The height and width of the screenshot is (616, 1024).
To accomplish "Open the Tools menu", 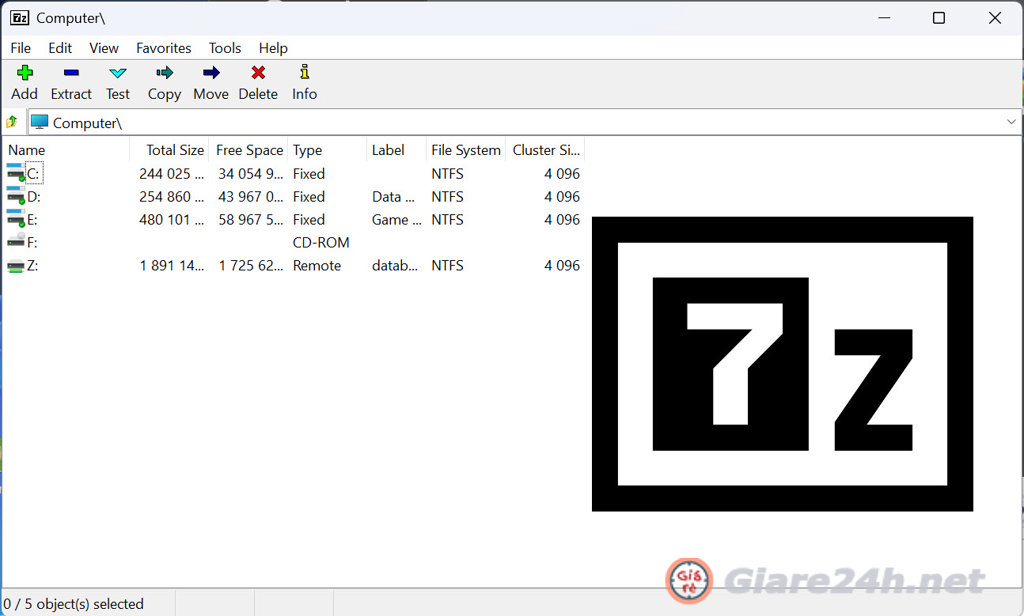I will pos(224,47).
